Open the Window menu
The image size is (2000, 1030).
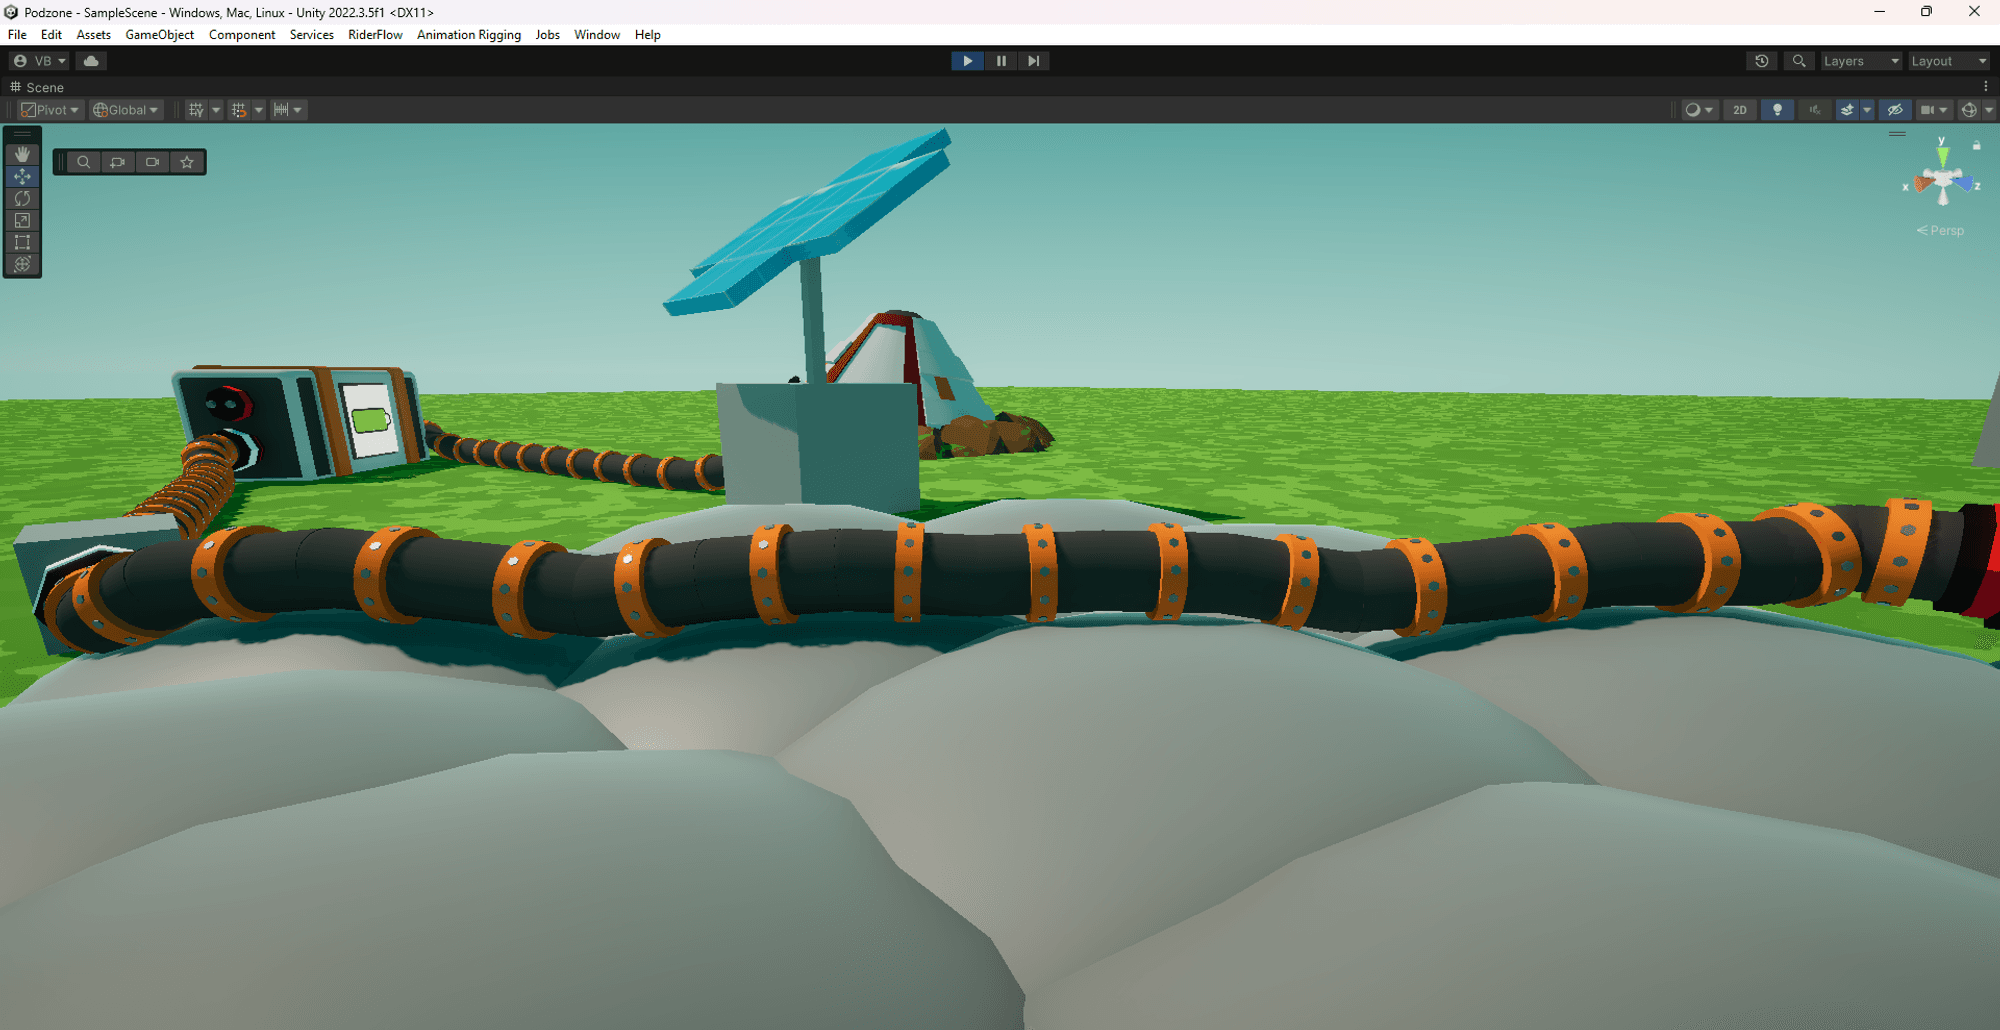[x=597, y=34]
